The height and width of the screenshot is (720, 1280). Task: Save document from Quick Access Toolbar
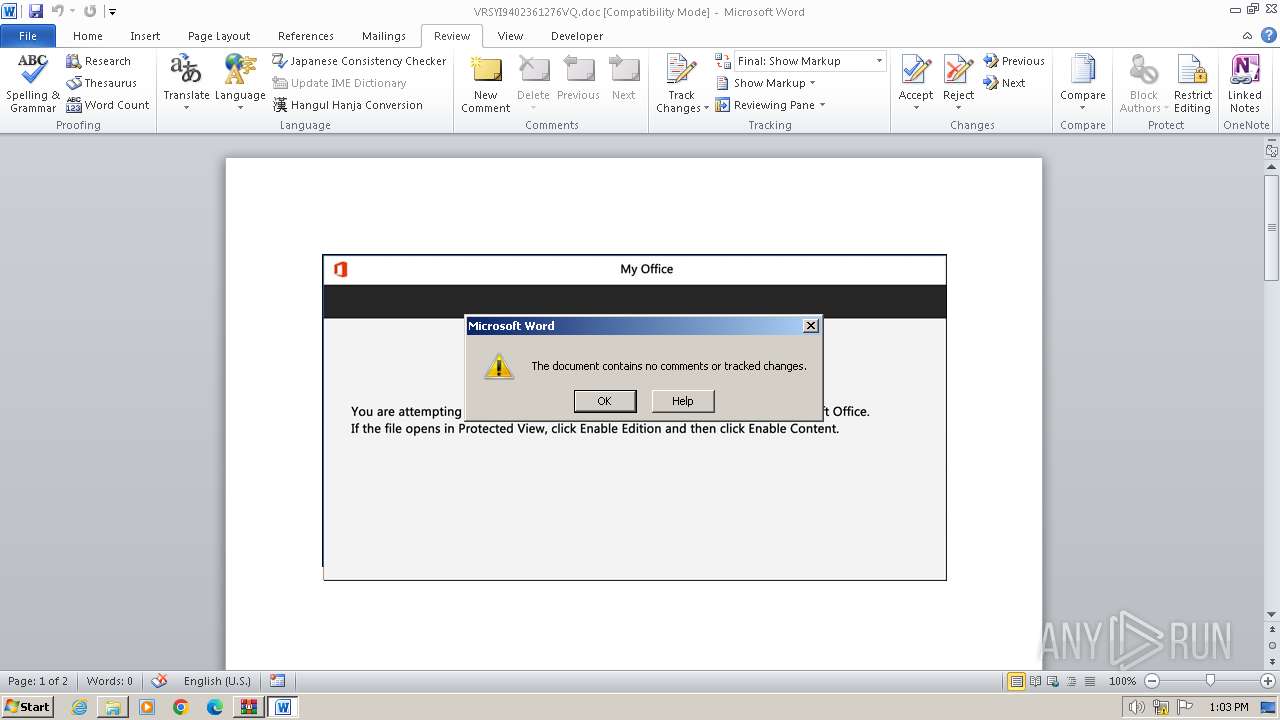coord(36,11)
